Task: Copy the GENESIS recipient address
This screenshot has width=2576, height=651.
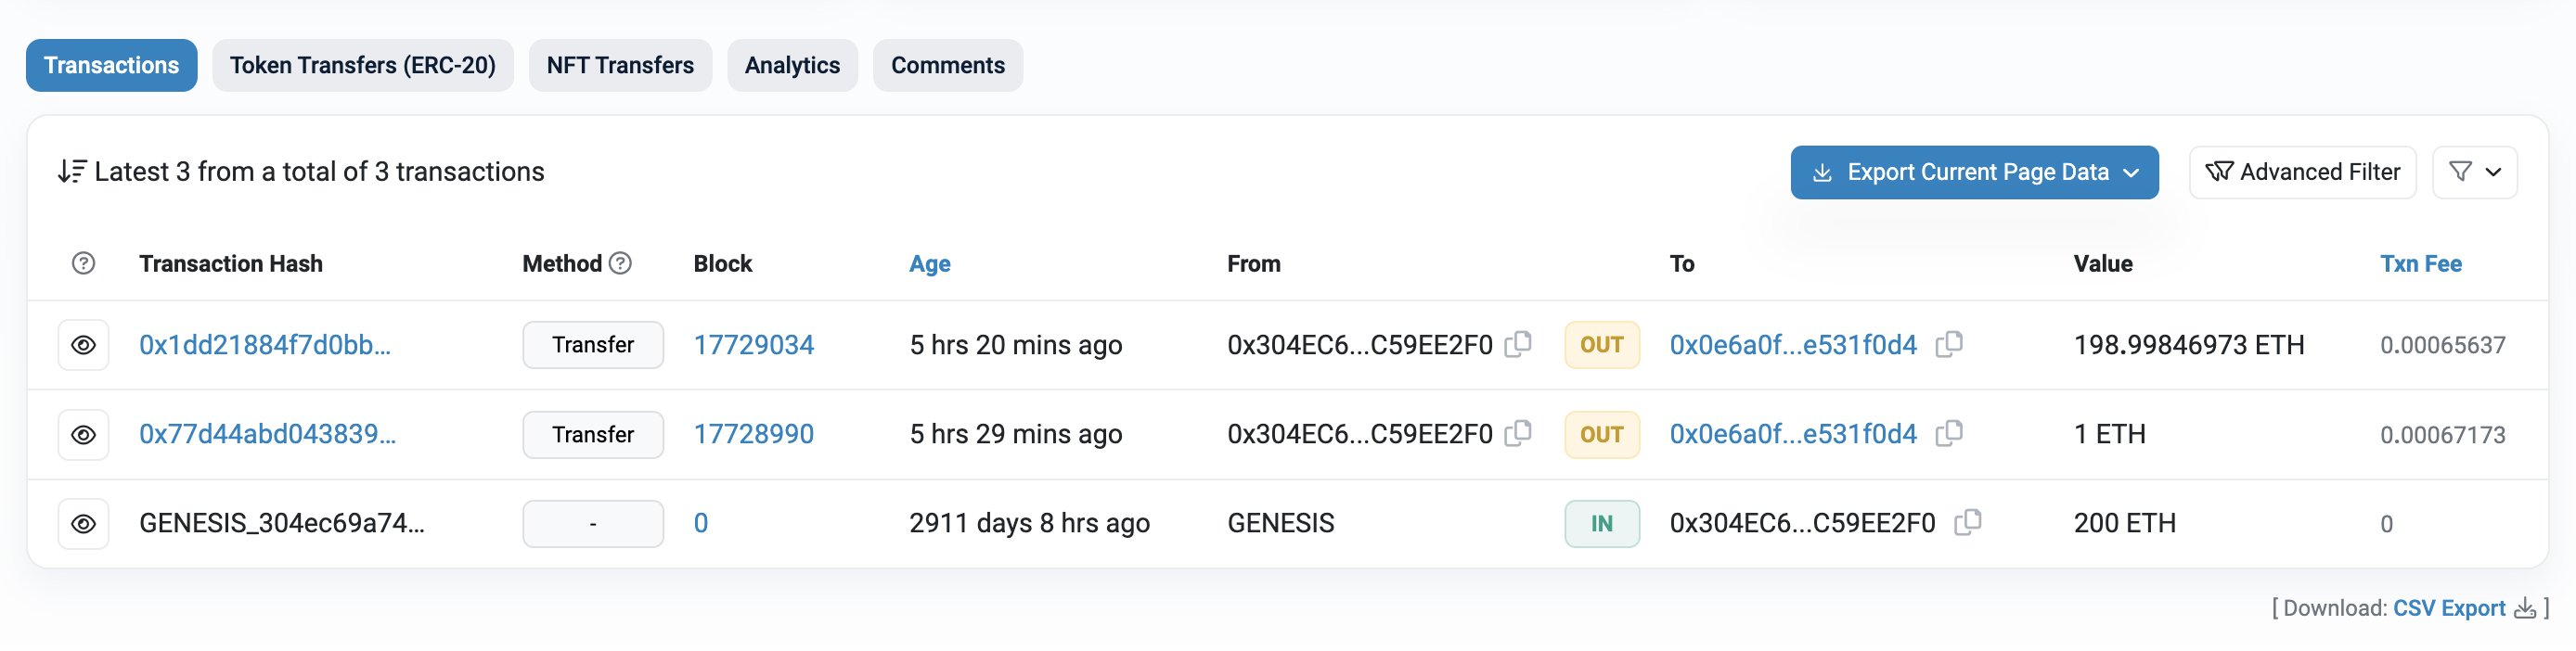Action: coord(1968,522)
